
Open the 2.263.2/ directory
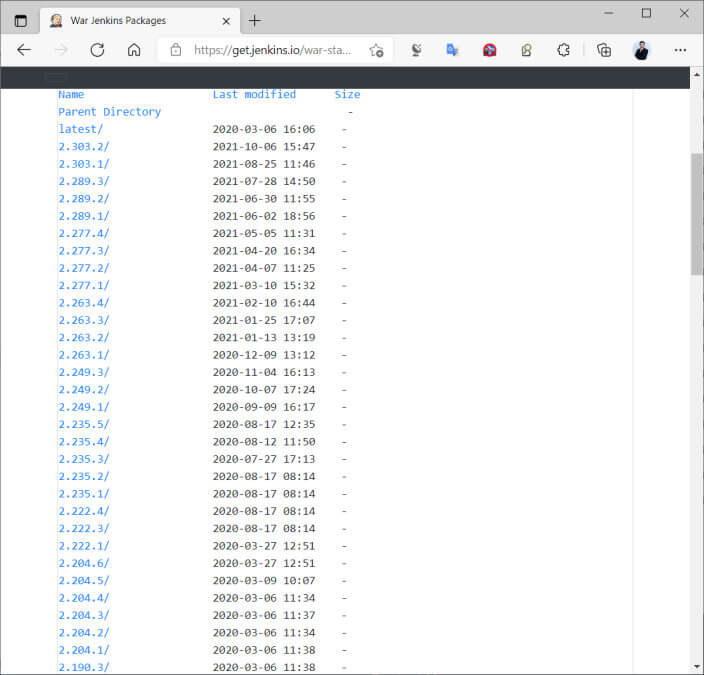click(x=84, y=338)
